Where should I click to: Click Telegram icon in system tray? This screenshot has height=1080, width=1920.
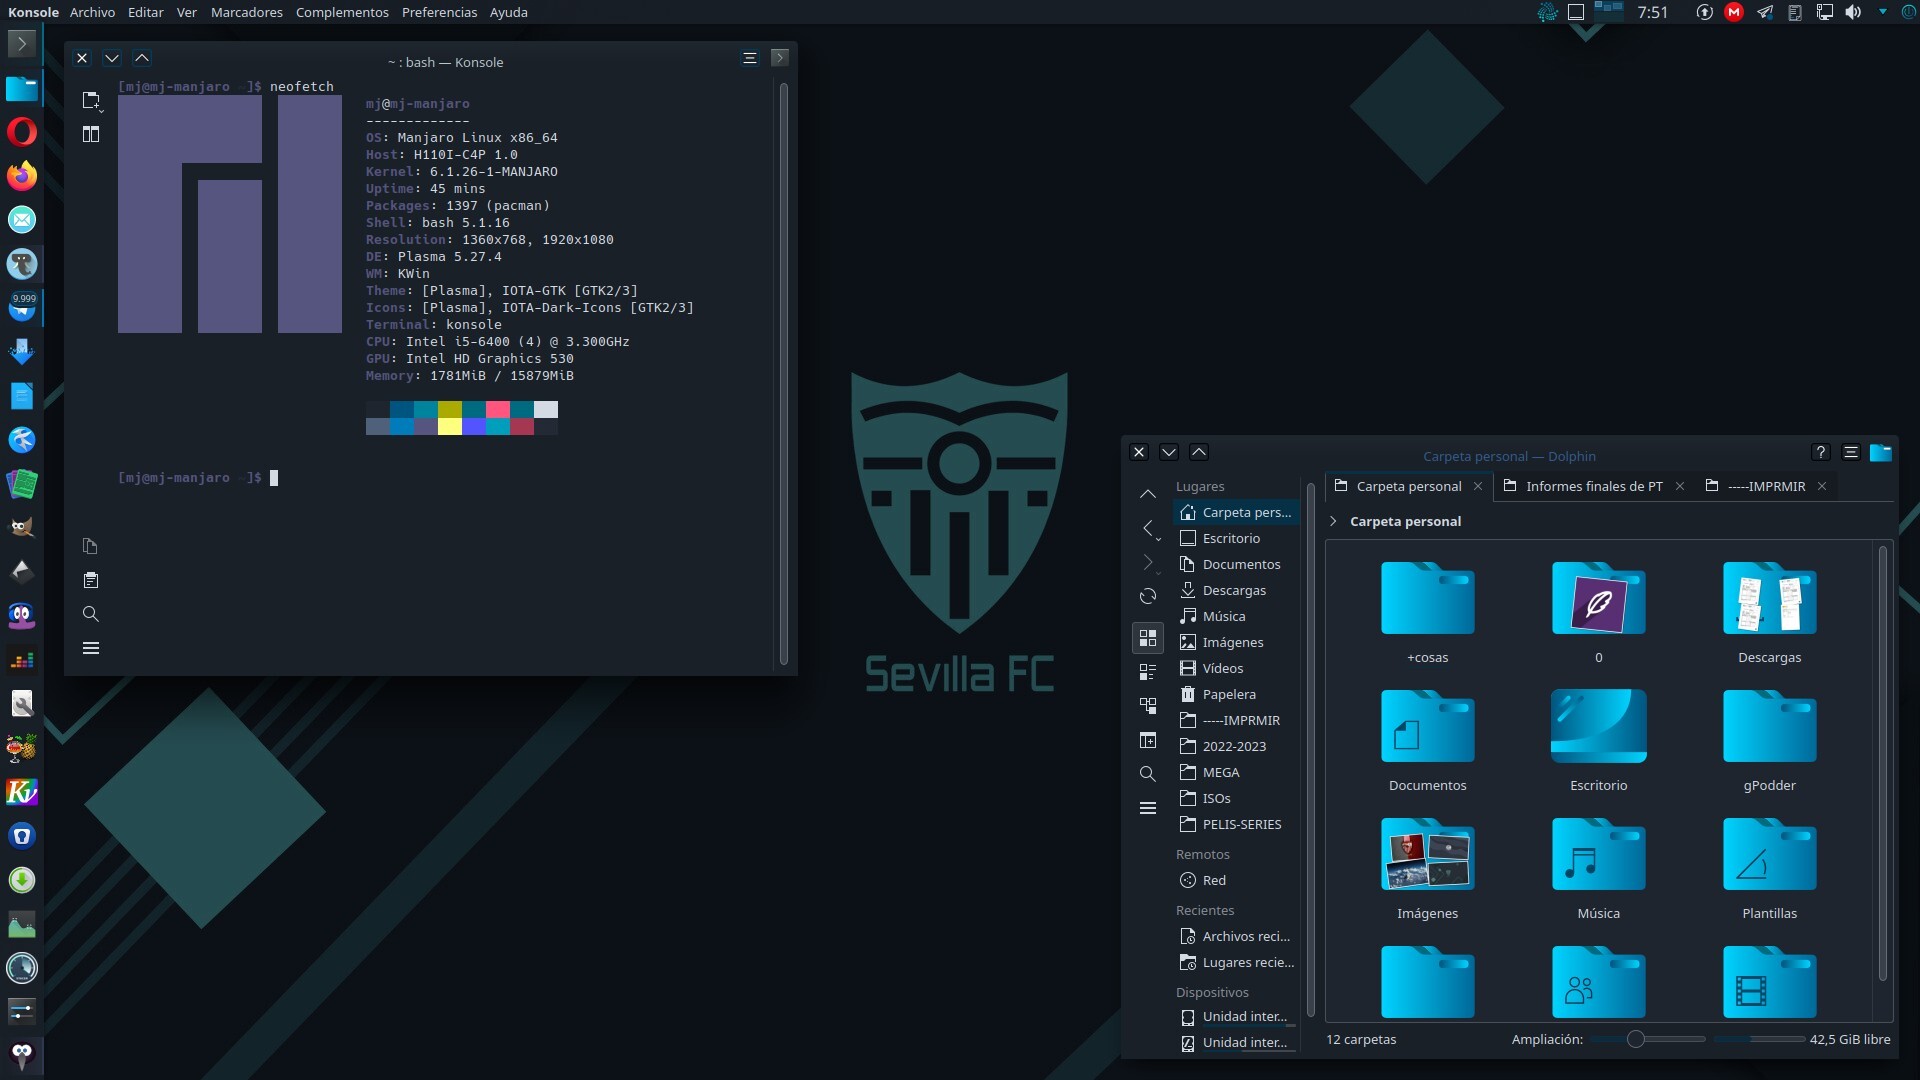click(x=1765, y=12)
